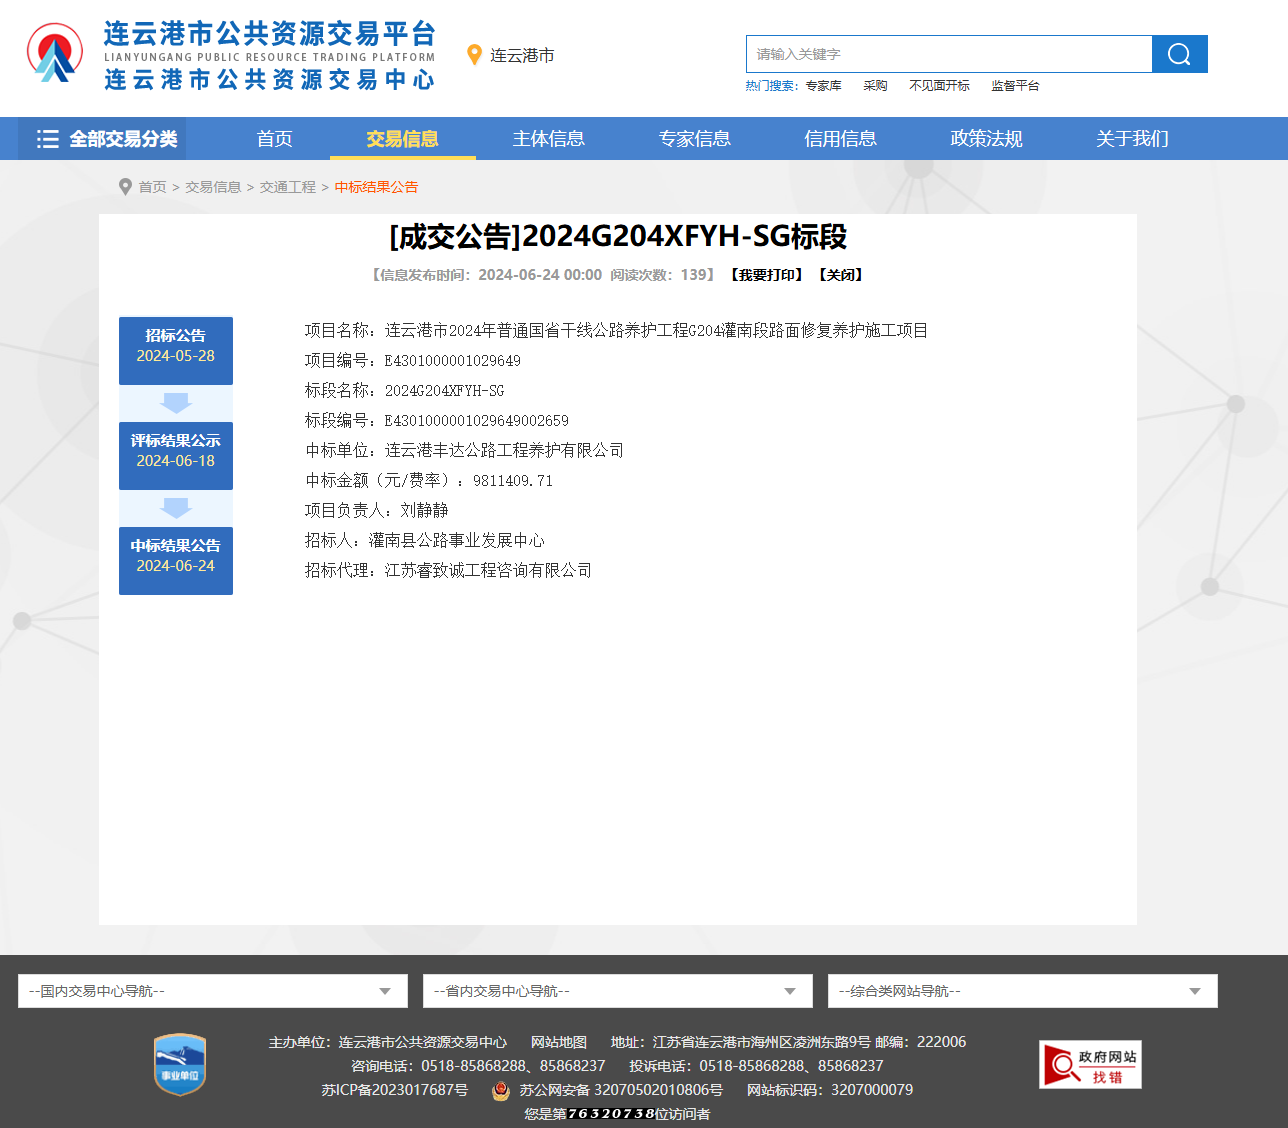1288x1128 pixels.
Task: Open the 政策法规 menu item
Action: [986, 139]
